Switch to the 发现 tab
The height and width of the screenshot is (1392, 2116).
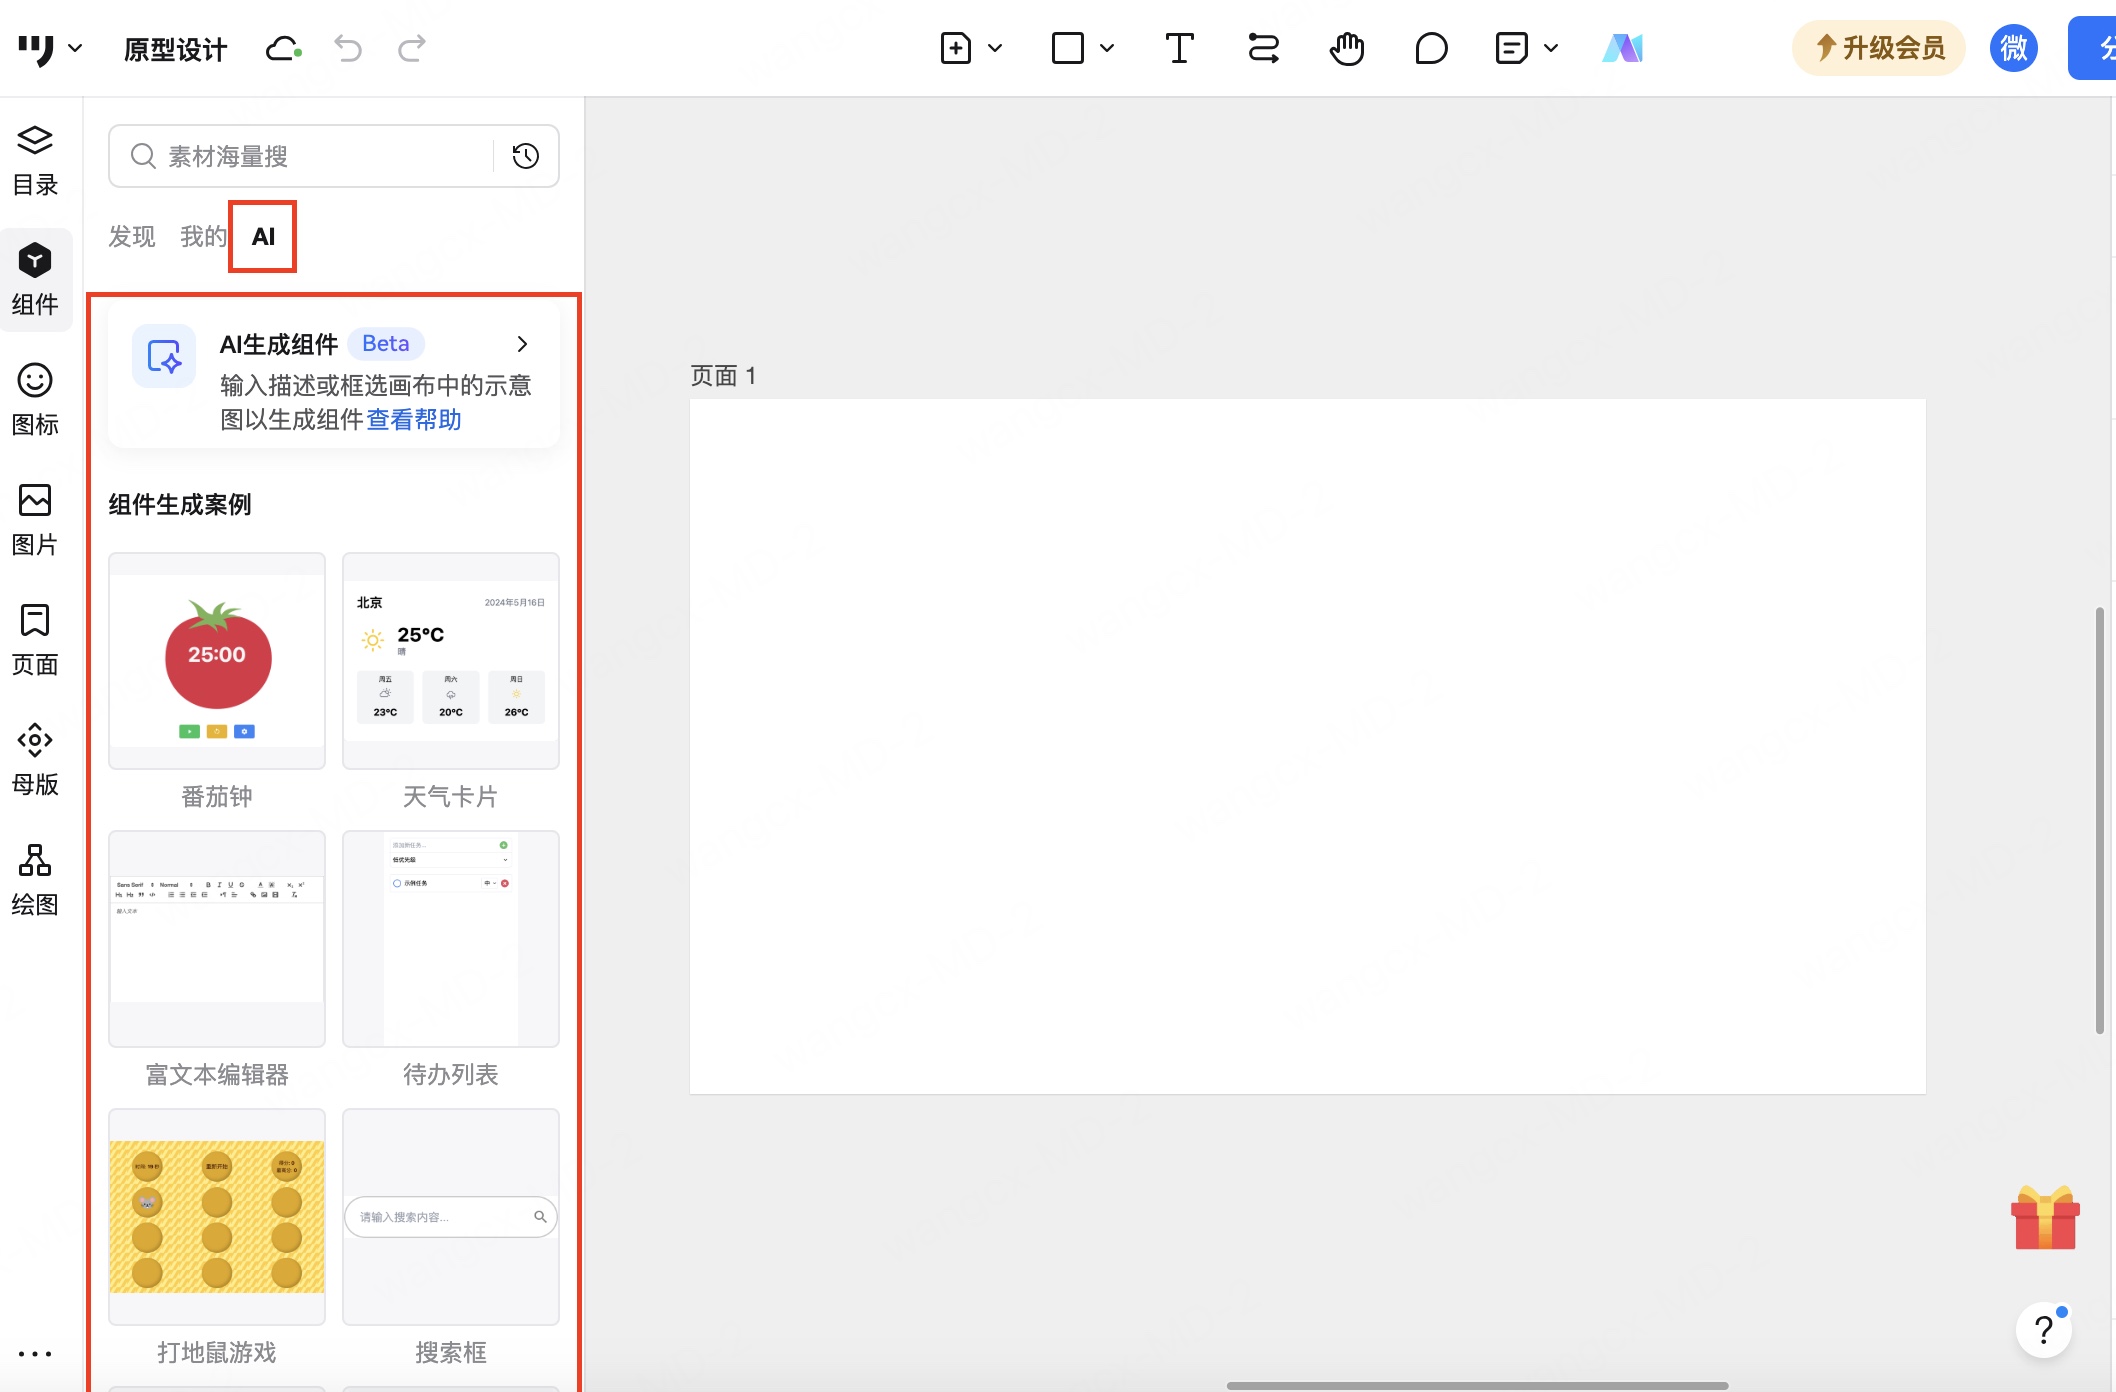[132, 237]
